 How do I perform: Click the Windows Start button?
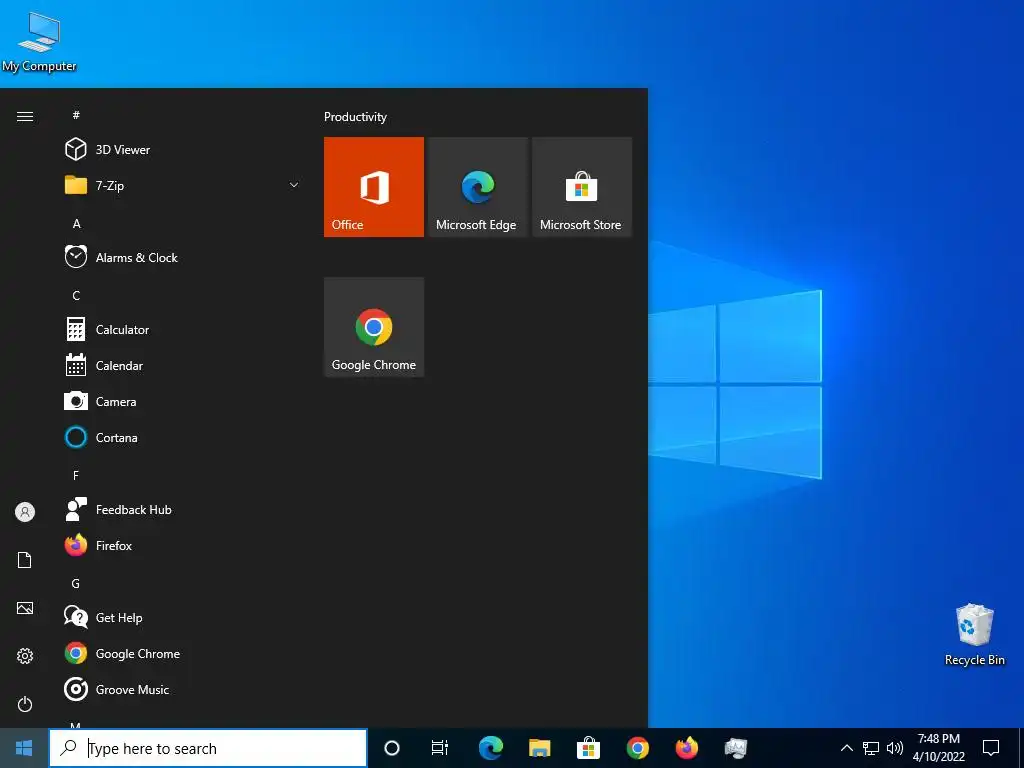(x=24, y=748)
